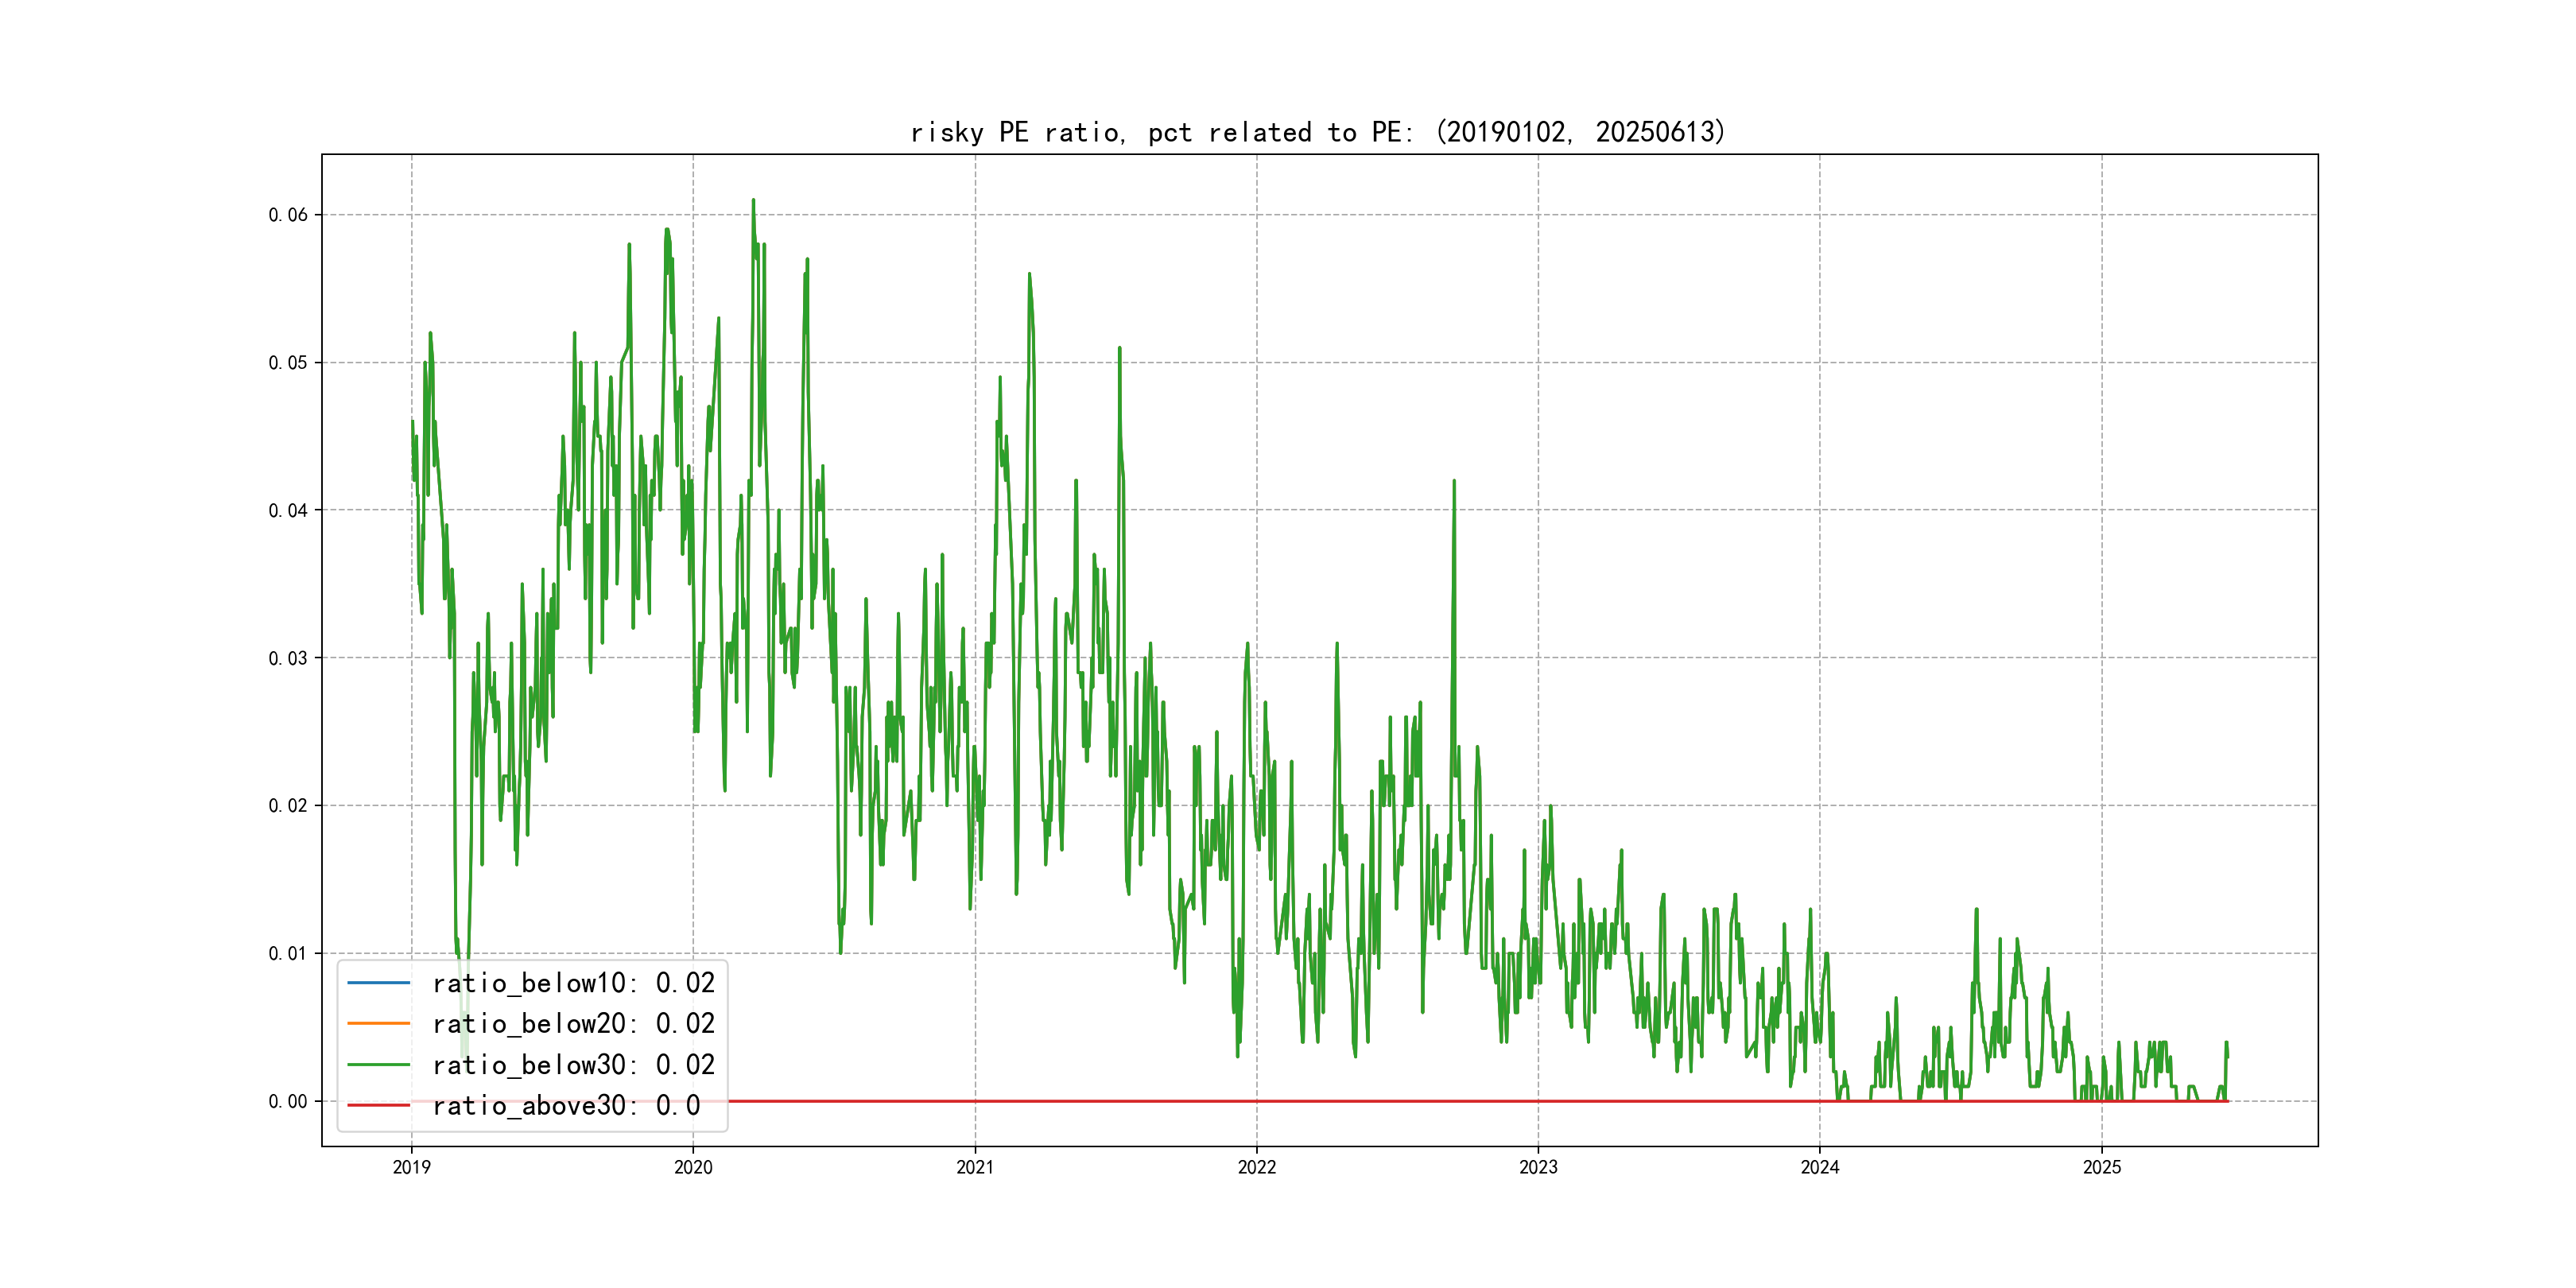Select the 'ratio_above30: 0.0' legend label
2576x1288 pixels.
click(566, 1105)
